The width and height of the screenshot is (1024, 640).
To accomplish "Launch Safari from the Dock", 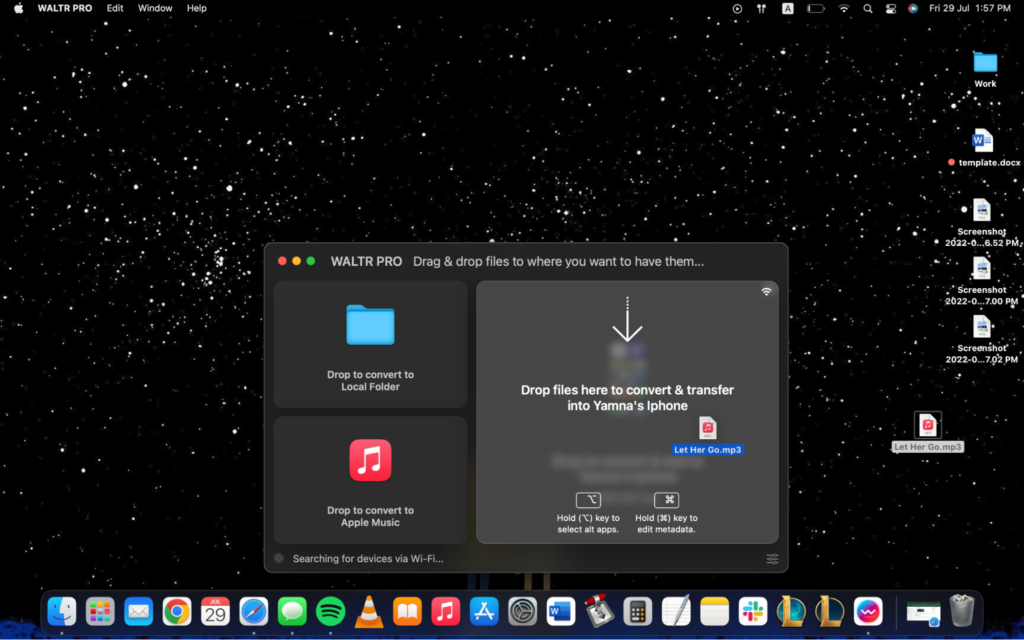I will pyautogui.click(x=253, y=612).
